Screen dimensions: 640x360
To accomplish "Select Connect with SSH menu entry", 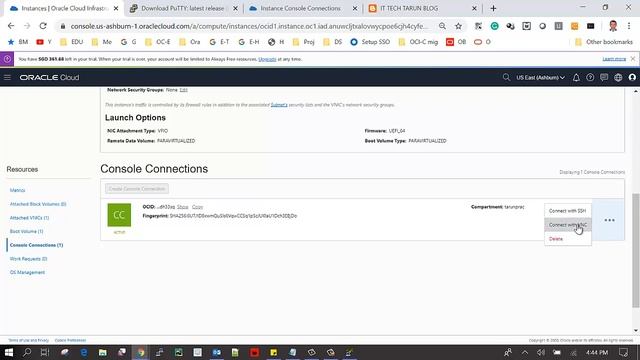I will tap(567, 211).
